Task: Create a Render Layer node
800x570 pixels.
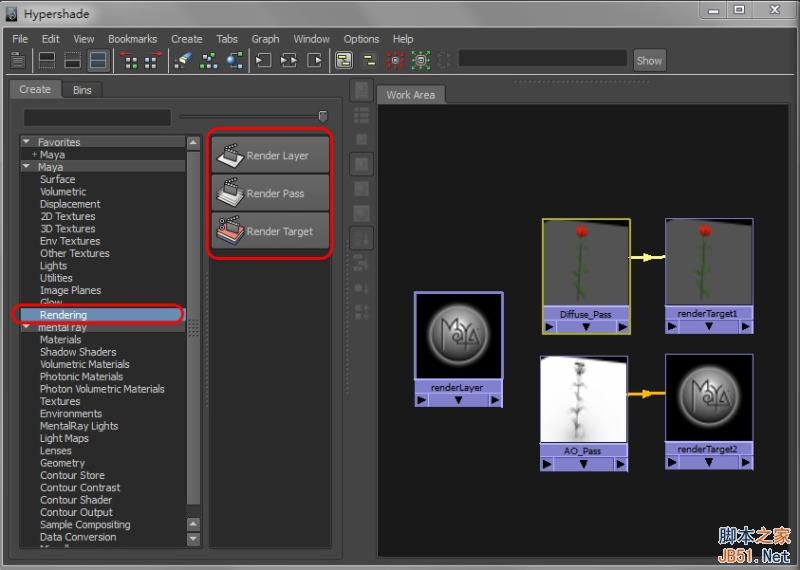Action: tap(270, 155)
